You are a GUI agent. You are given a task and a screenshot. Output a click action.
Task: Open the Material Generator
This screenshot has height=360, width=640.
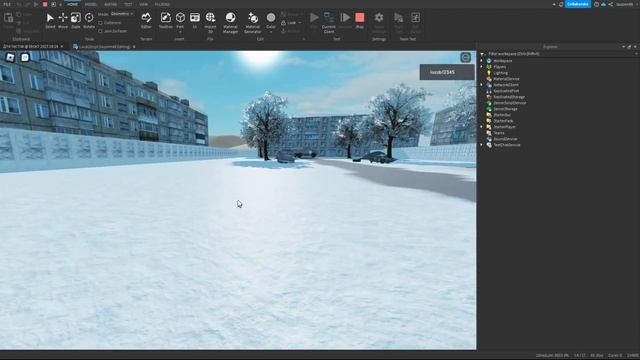[253, 22]
